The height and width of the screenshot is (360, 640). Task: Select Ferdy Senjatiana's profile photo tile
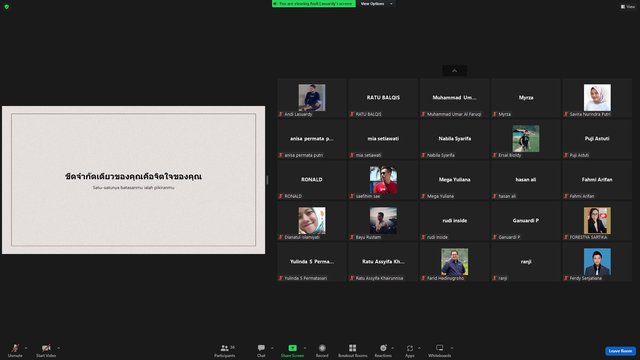pos(597,262)
